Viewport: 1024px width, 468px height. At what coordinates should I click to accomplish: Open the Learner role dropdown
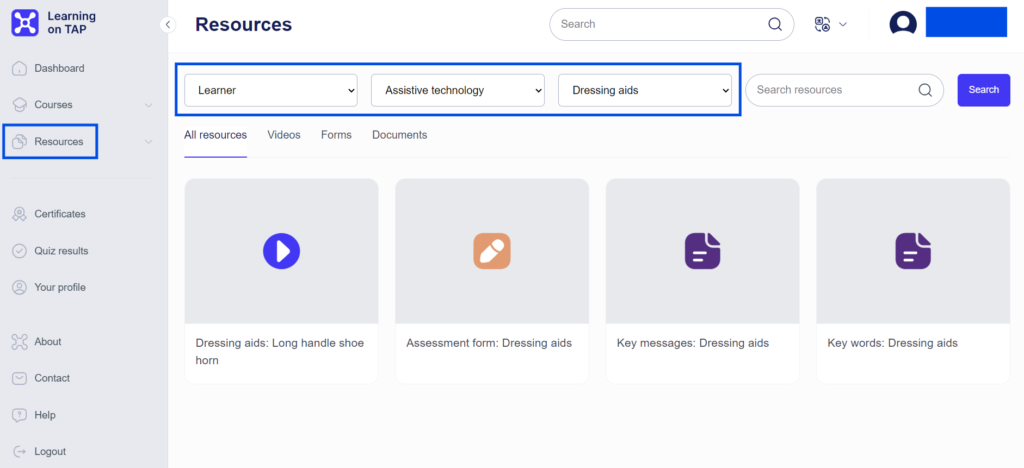pyautogui.click(x=271, y=90)
